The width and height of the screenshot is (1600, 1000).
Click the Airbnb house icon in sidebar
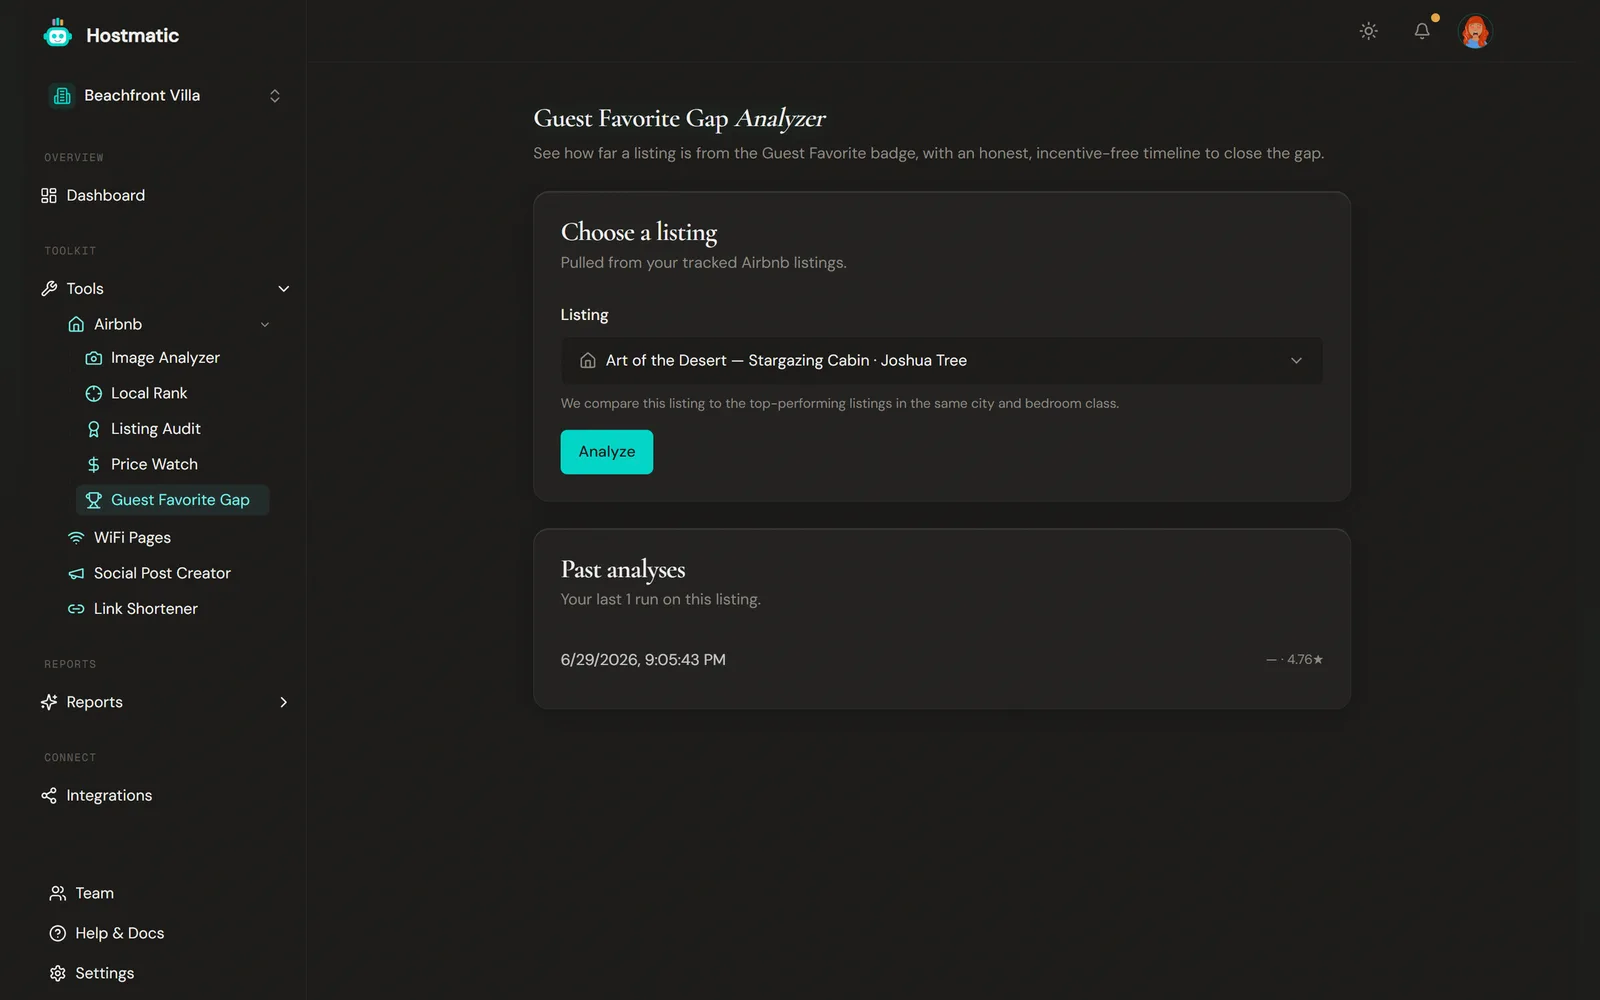(76, 325)
